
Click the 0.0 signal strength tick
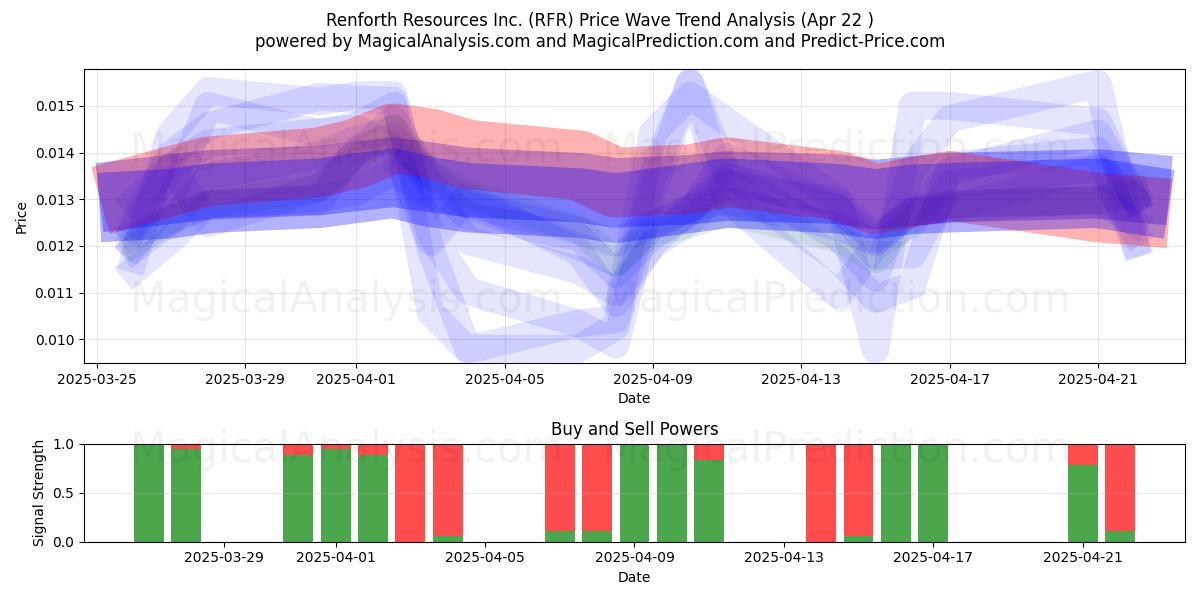pyautogui.click(x=66, y=542)
